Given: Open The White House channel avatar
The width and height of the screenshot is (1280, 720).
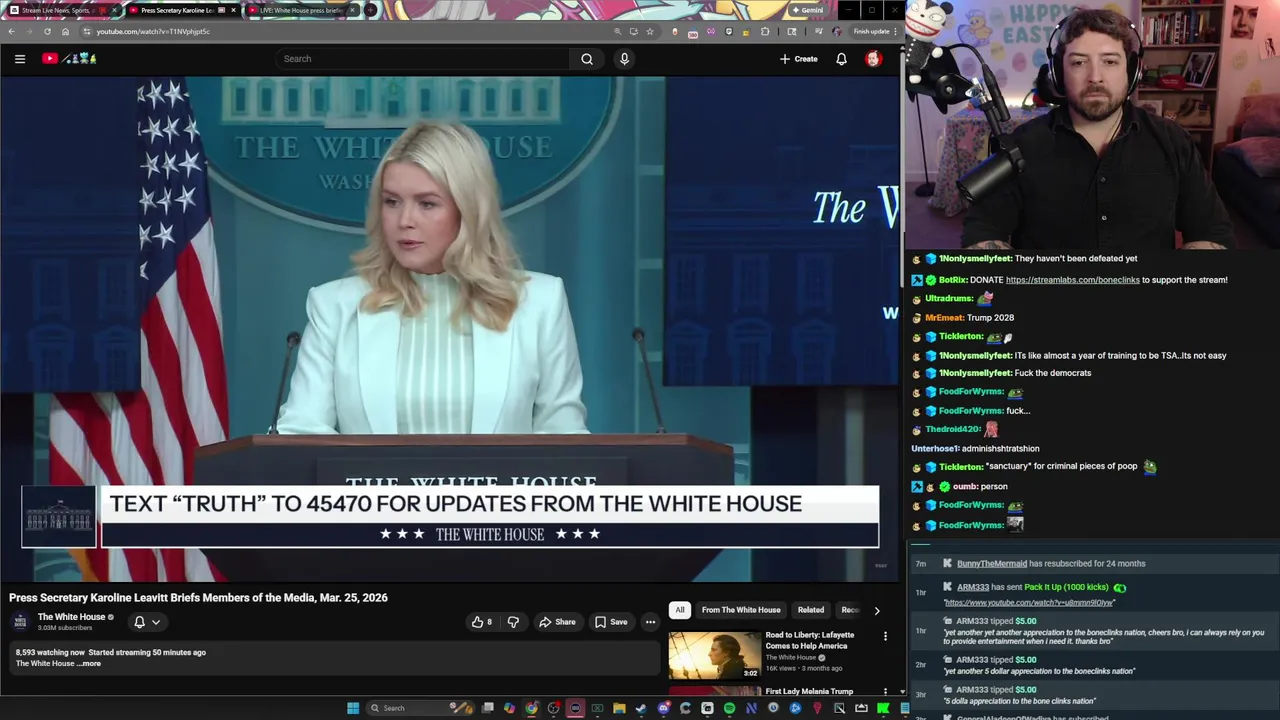Looking at the screenshot, I should [x=20, y=622].
